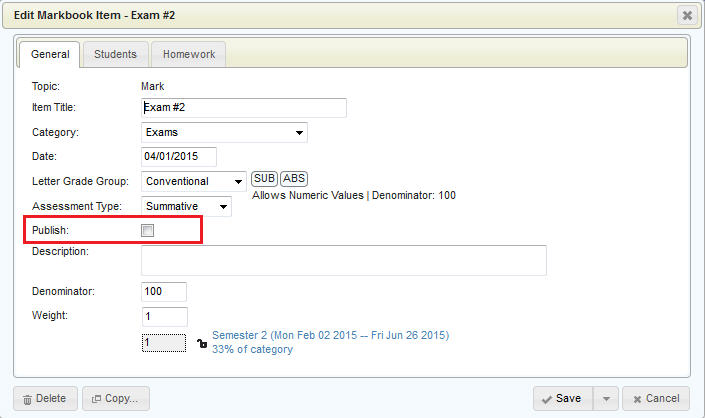Delete this markbook item

pyautogui.click(x=44, y=398)
